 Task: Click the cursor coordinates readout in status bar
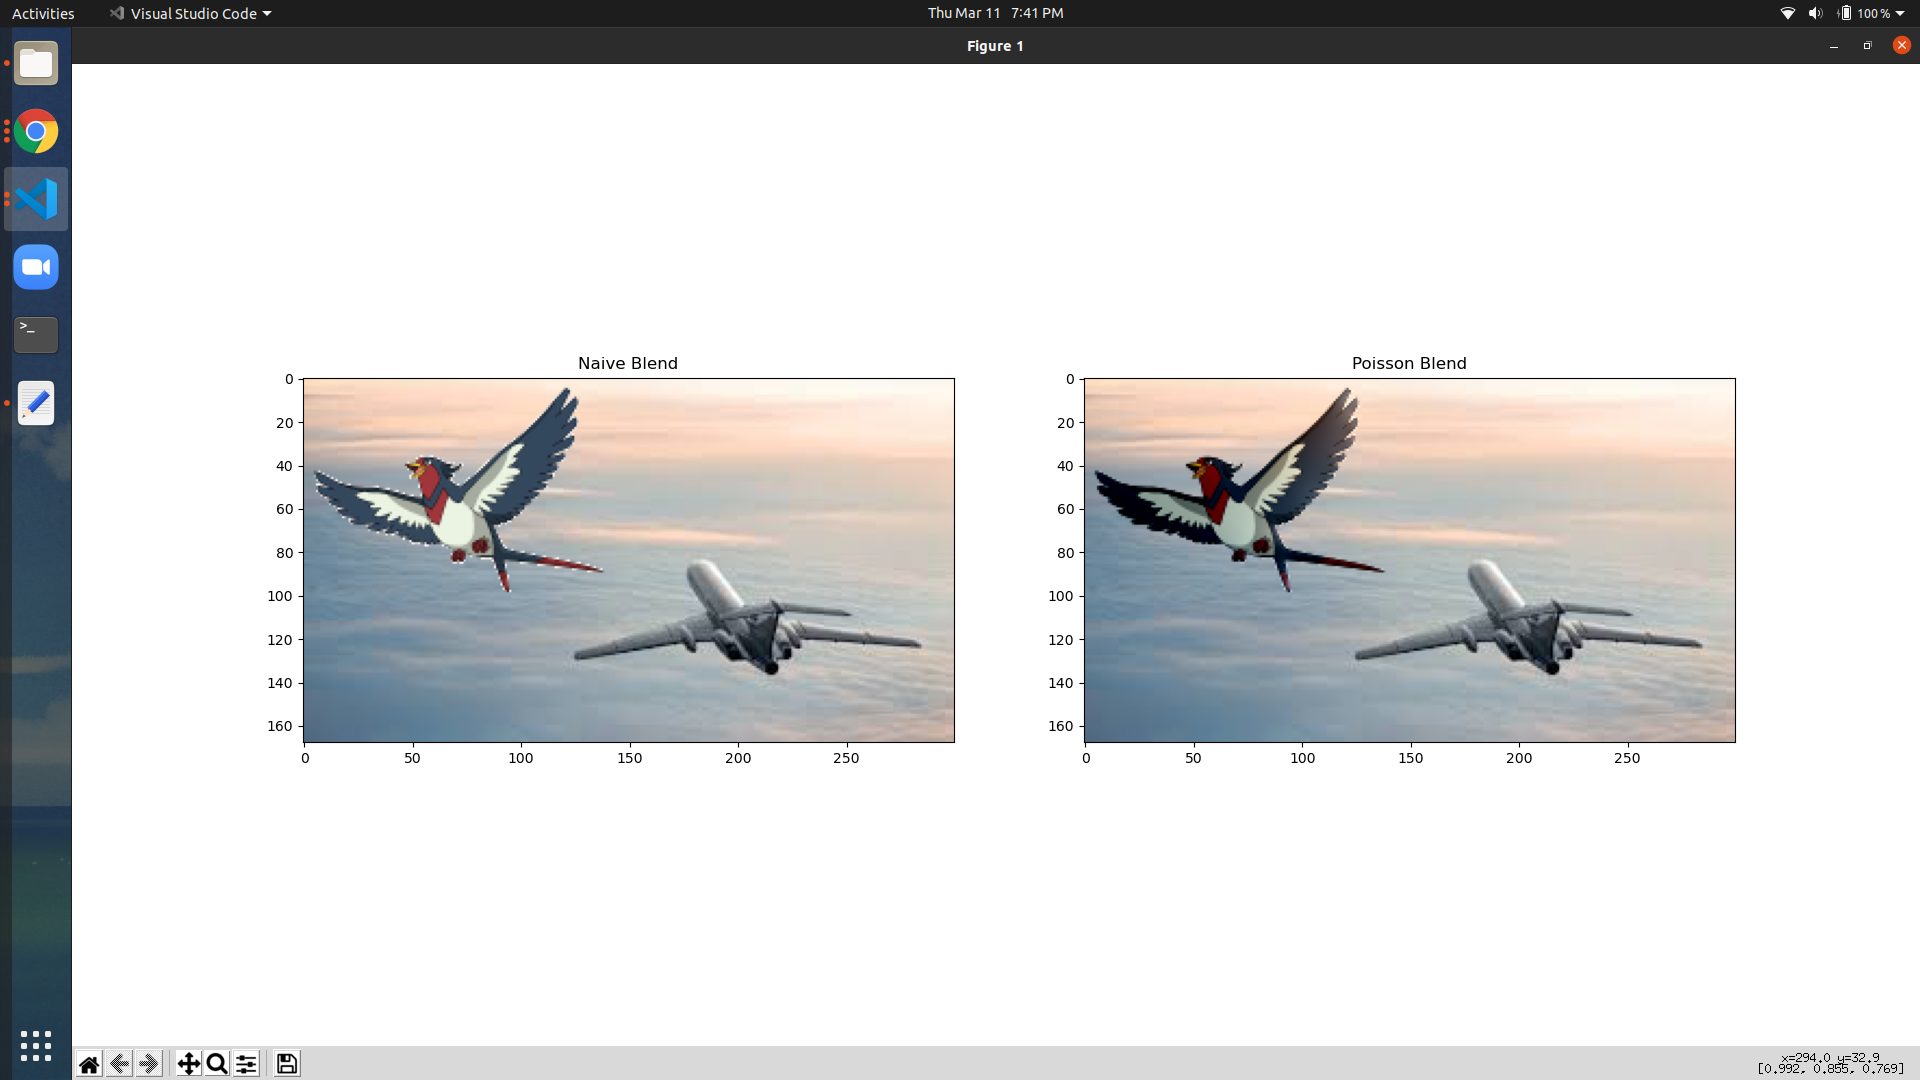coord(1830,1063)
